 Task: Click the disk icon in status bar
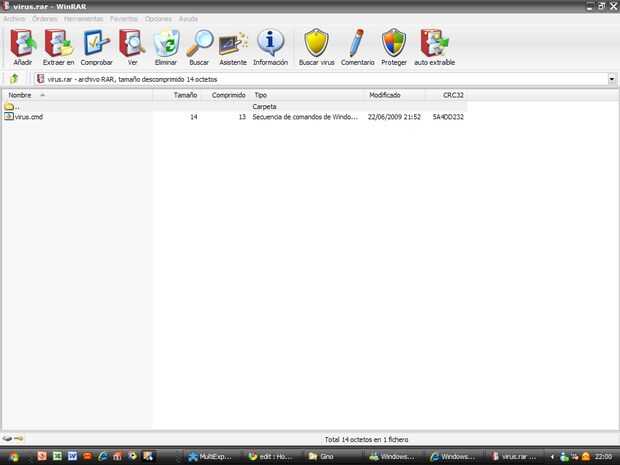pos(7,439)
